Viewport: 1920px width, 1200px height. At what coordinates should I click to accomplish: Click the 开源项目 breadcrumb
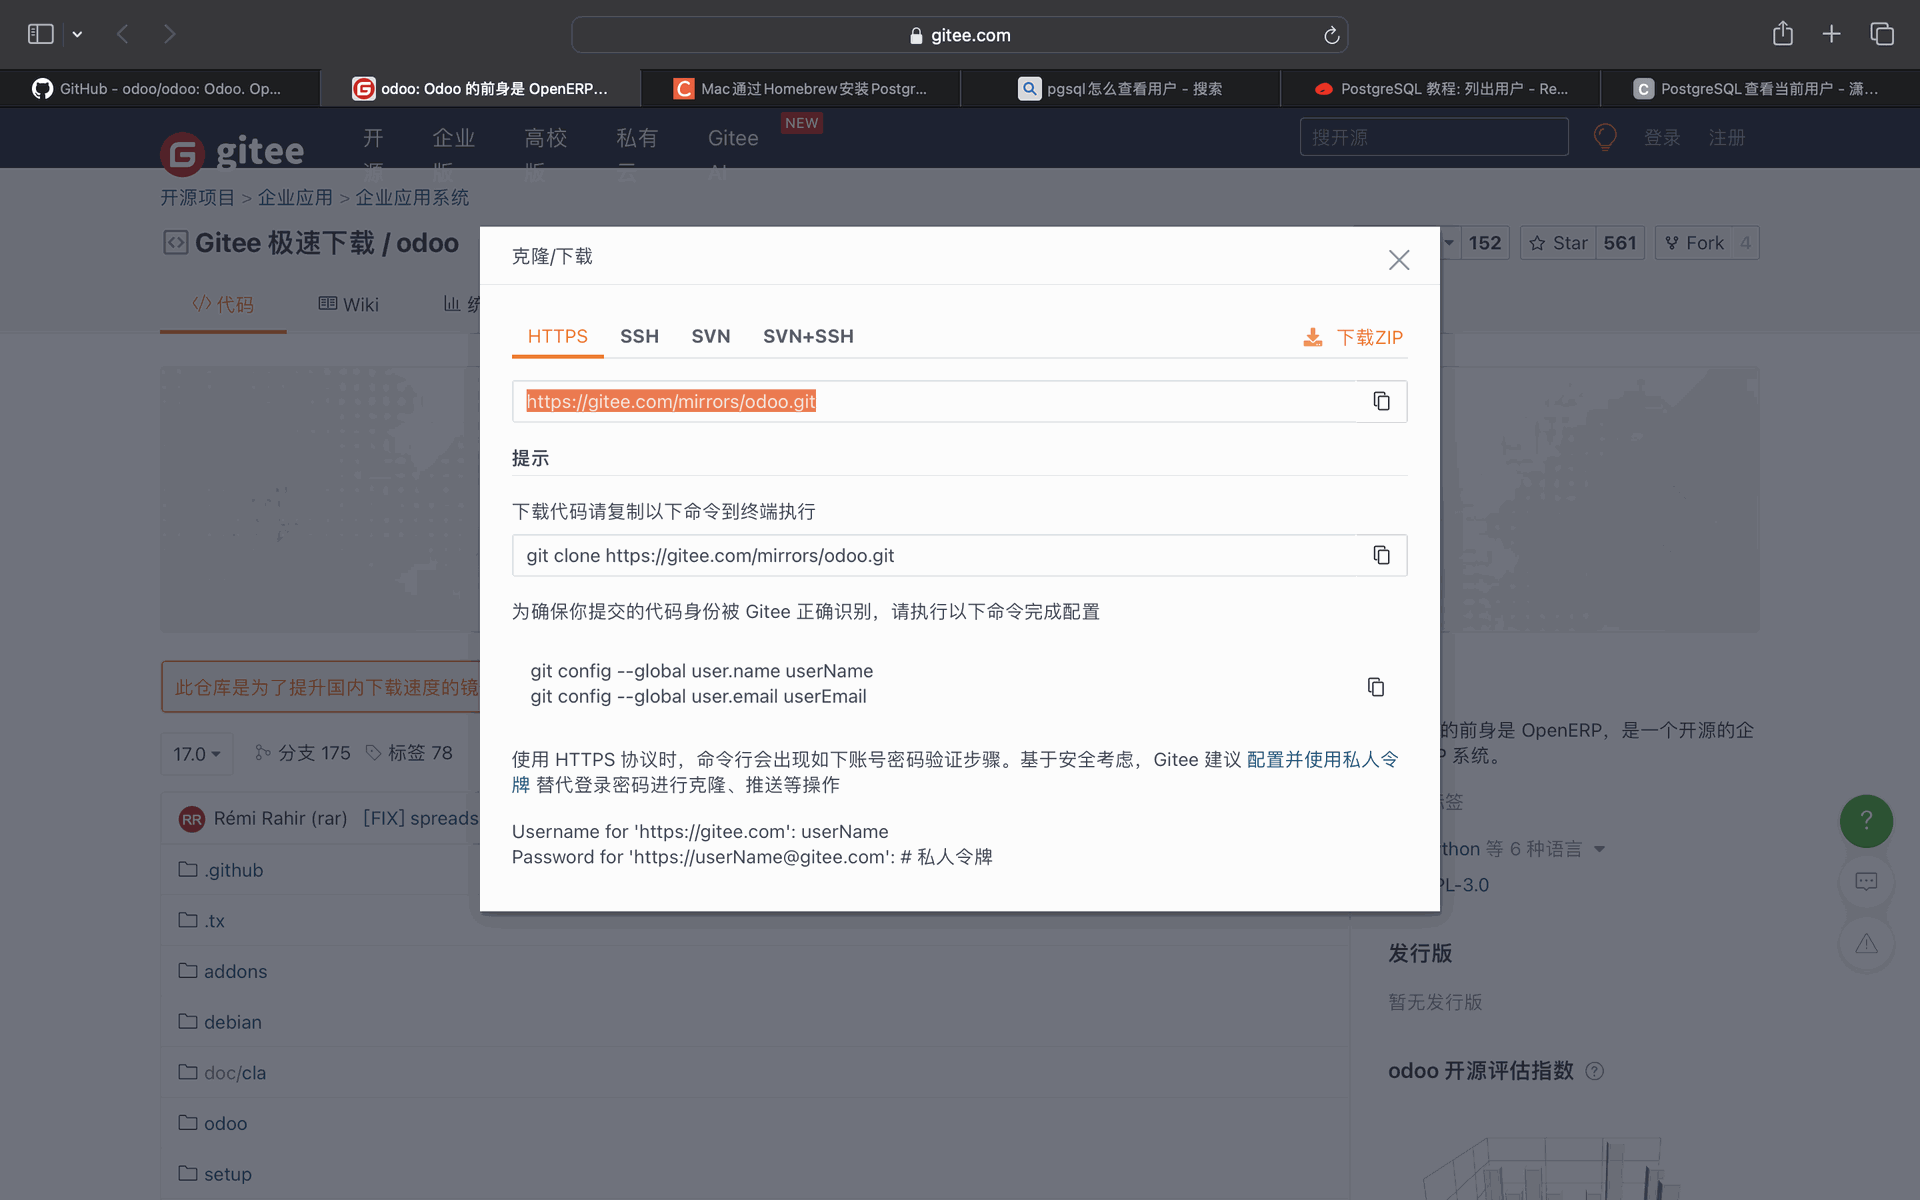pos(197,198)
